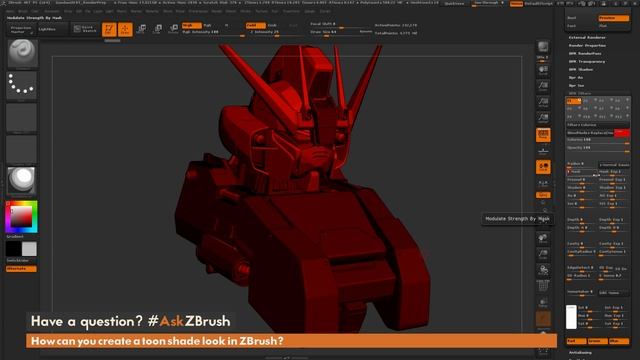Expand BPR Shadow section

pyautogui.click(x=580, y=69)
